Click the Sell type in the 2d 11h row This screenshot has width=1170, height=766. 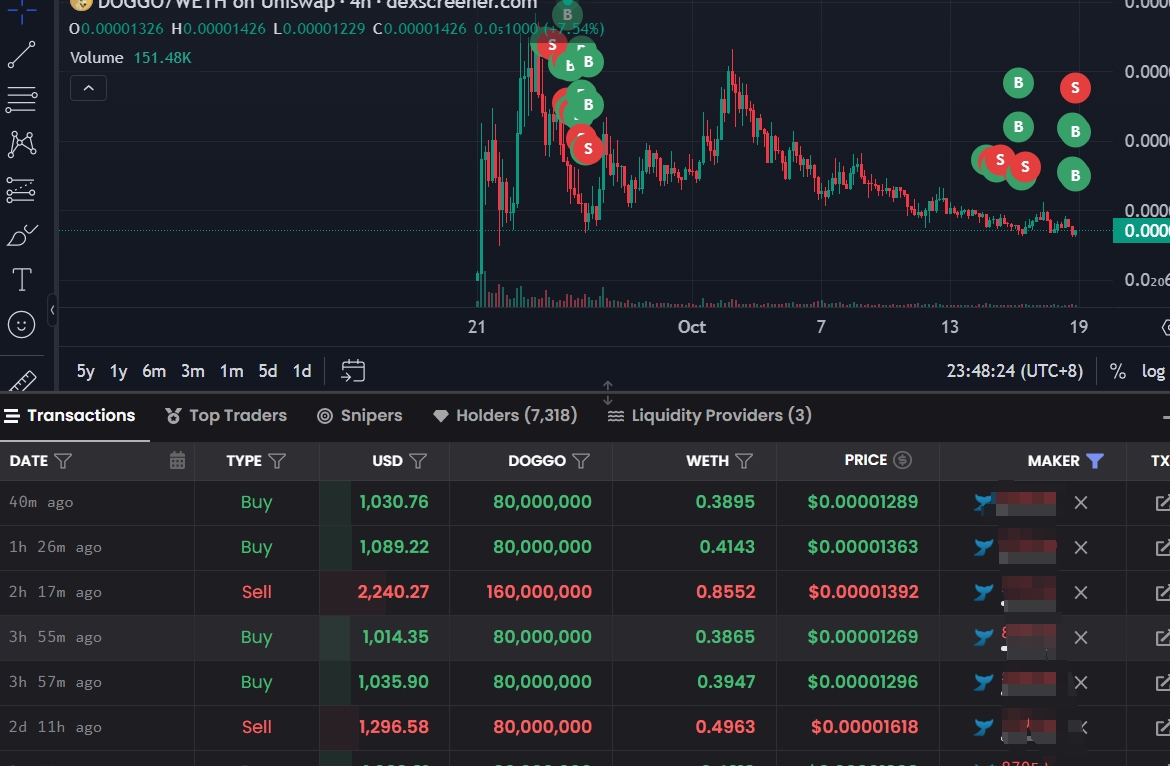pos(257,726)
